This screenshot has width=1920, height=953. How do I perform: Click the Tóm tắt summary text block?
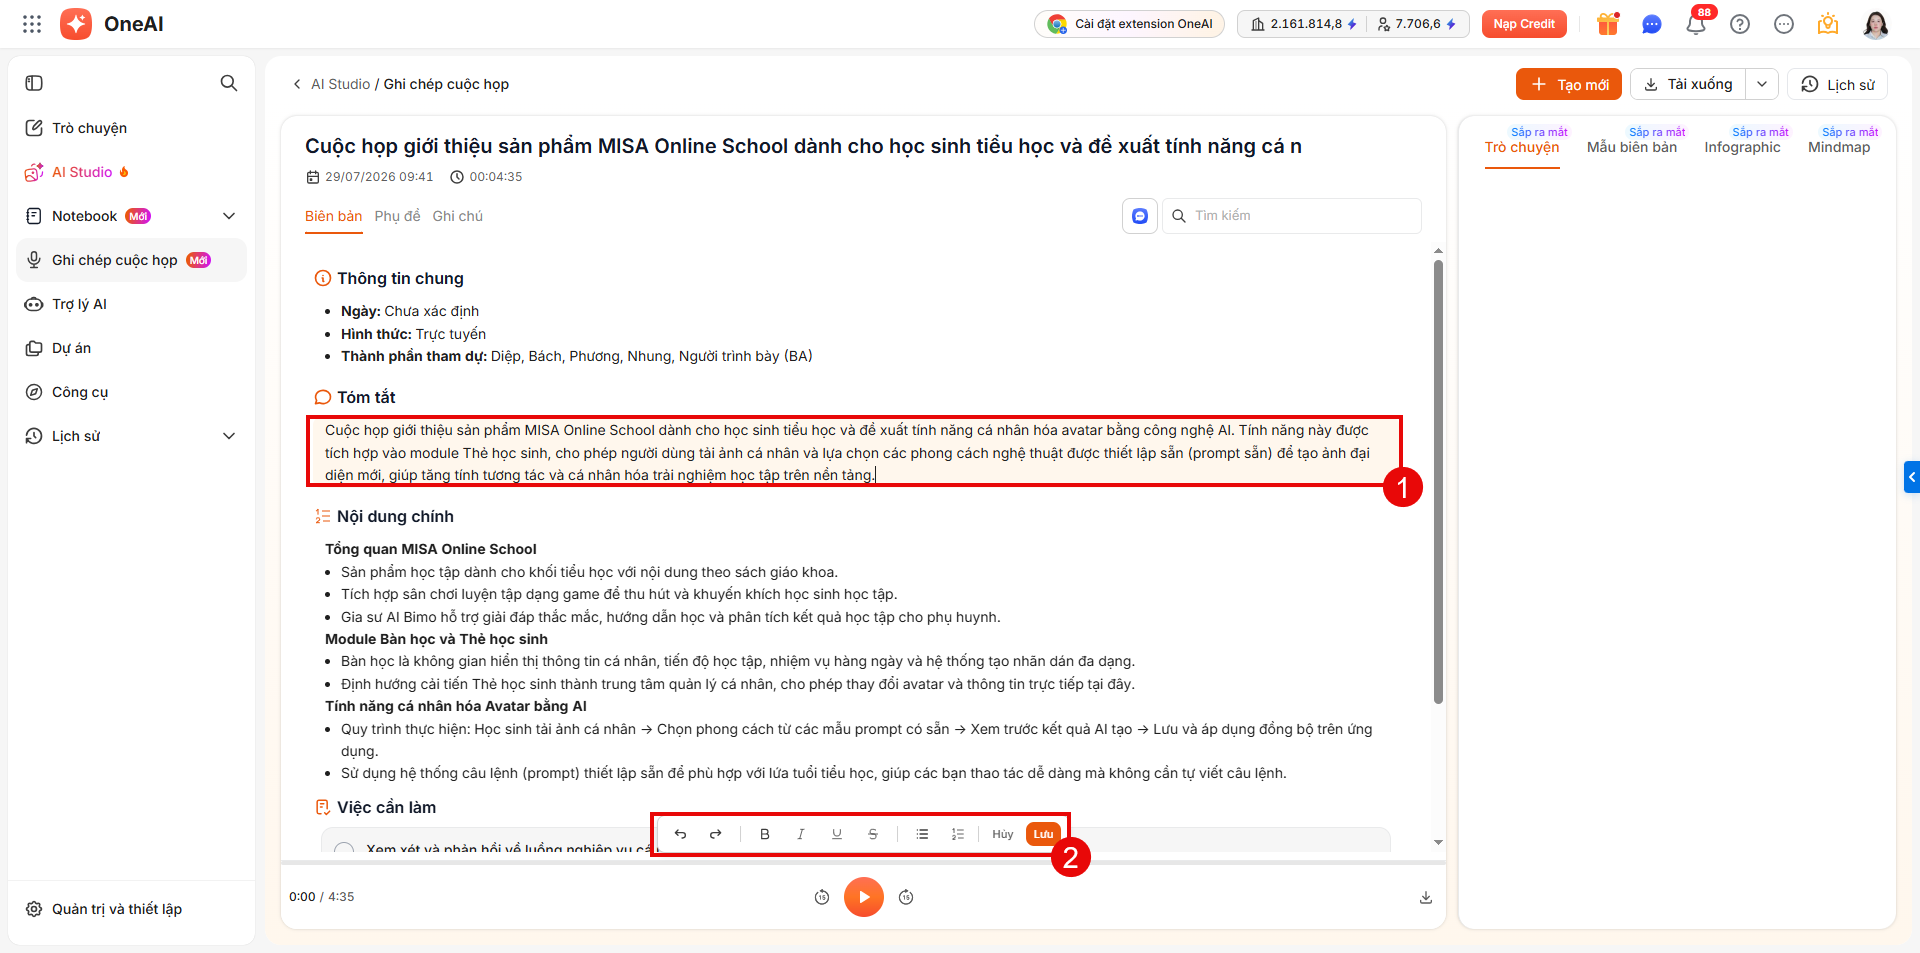(854, 452)
